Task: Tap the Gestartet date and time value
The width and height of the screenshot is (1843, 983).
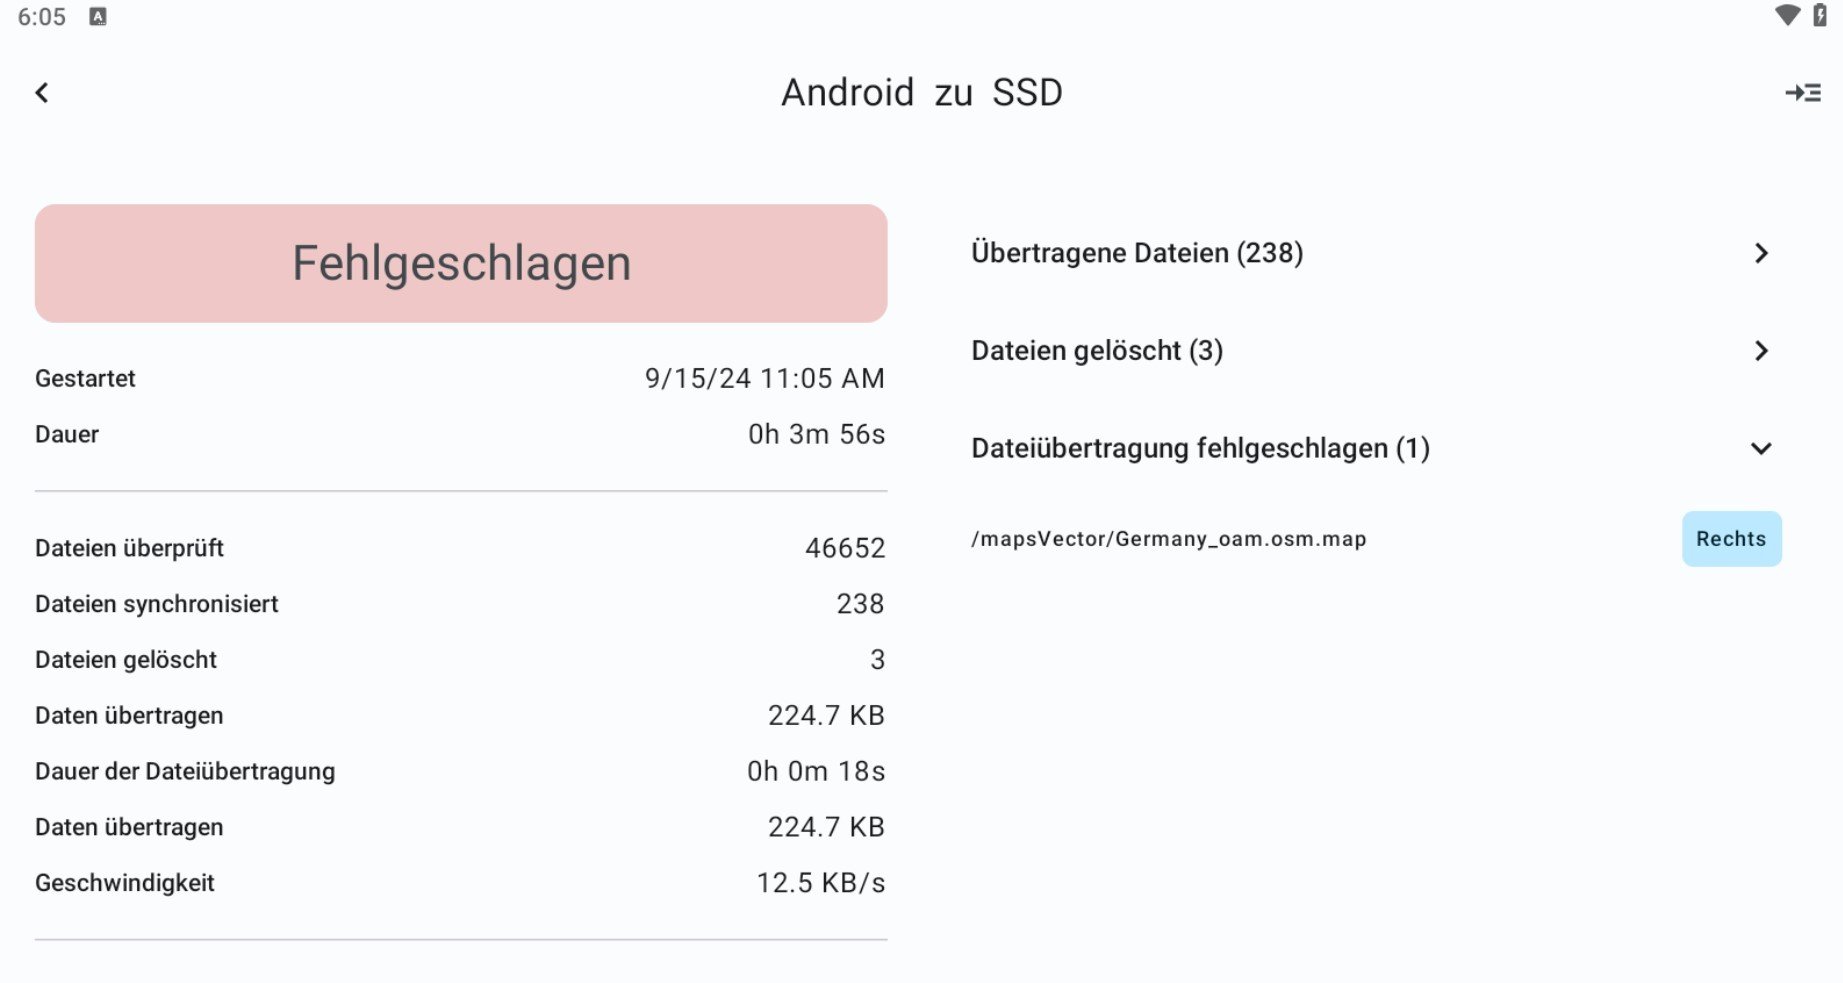Action: point(764,379)
